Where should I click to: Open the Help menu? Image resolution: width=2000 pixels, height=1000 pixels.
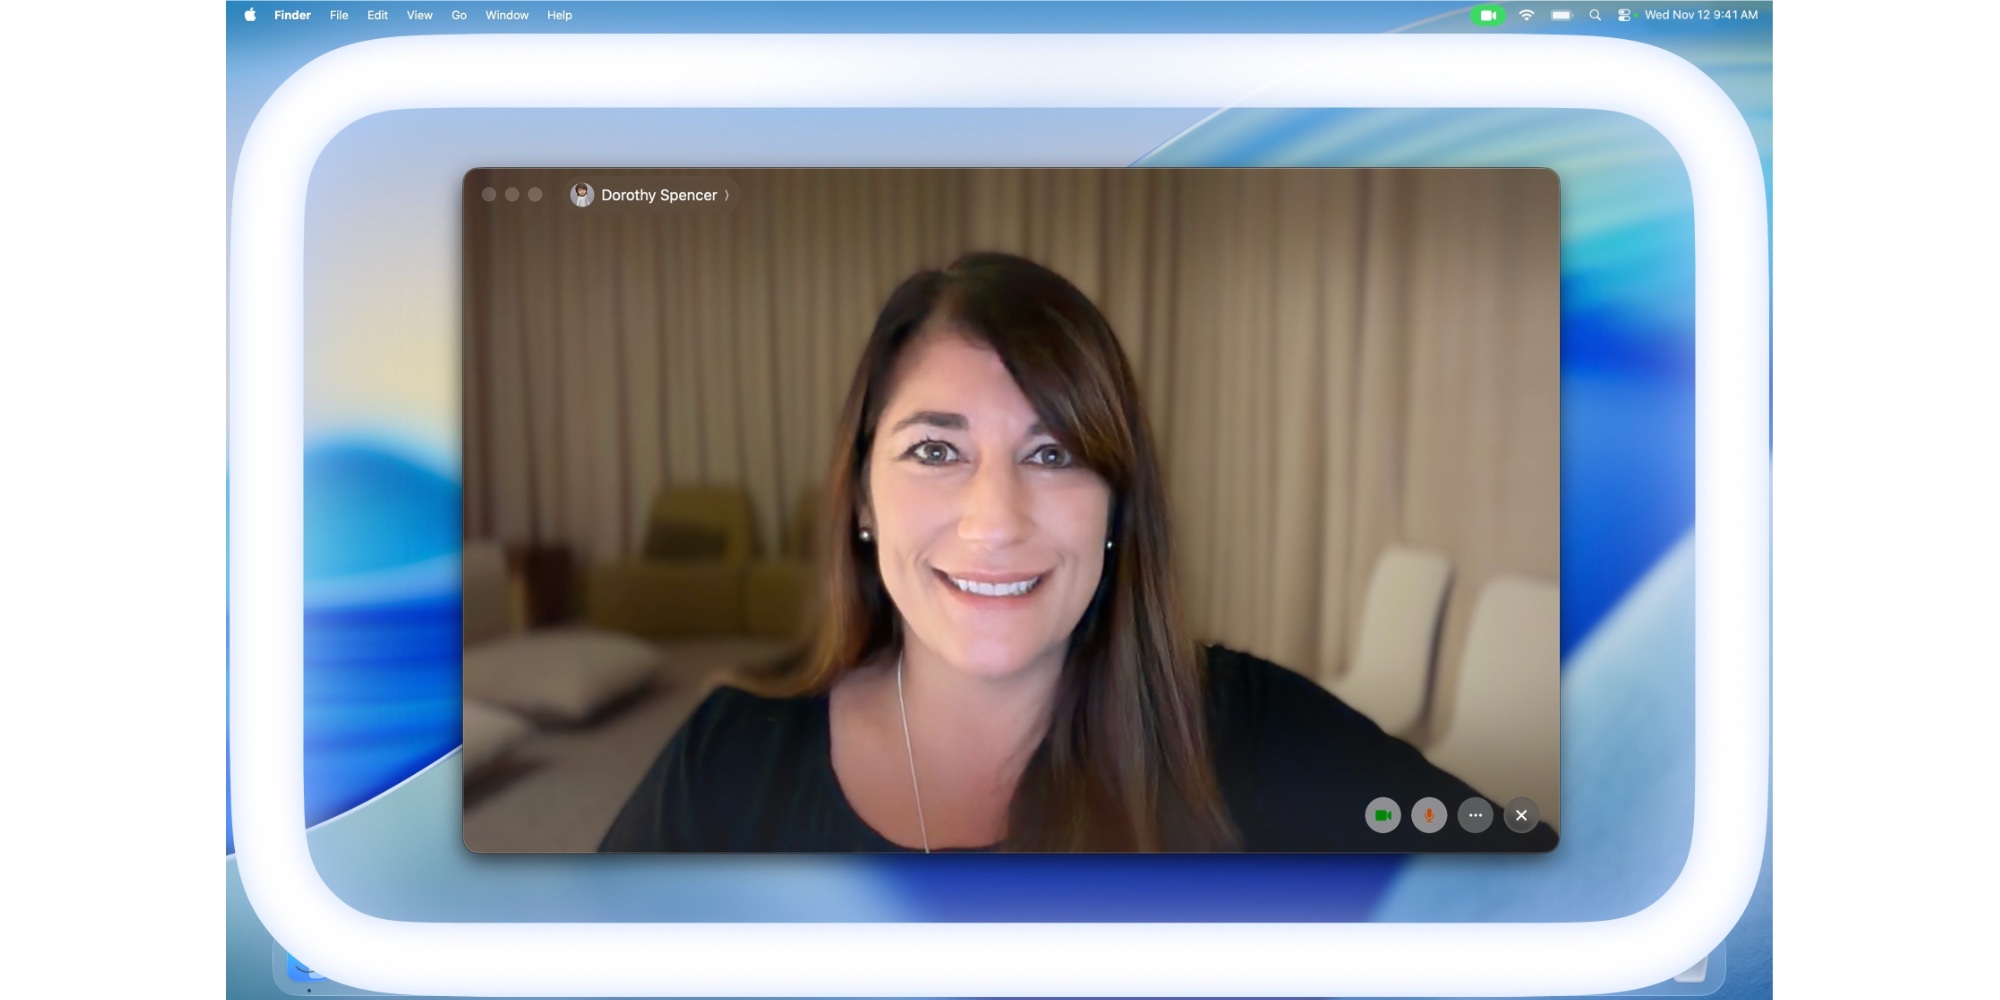pyautogui.click(x=559, y=15)
